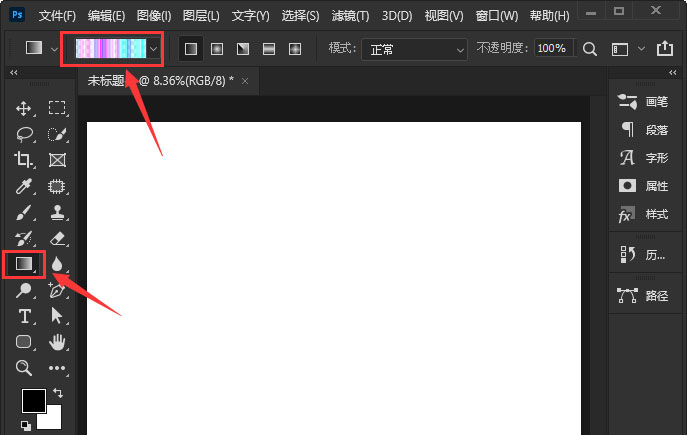
Task: Select the Lasso tool
Action: (x=24, y=134)
